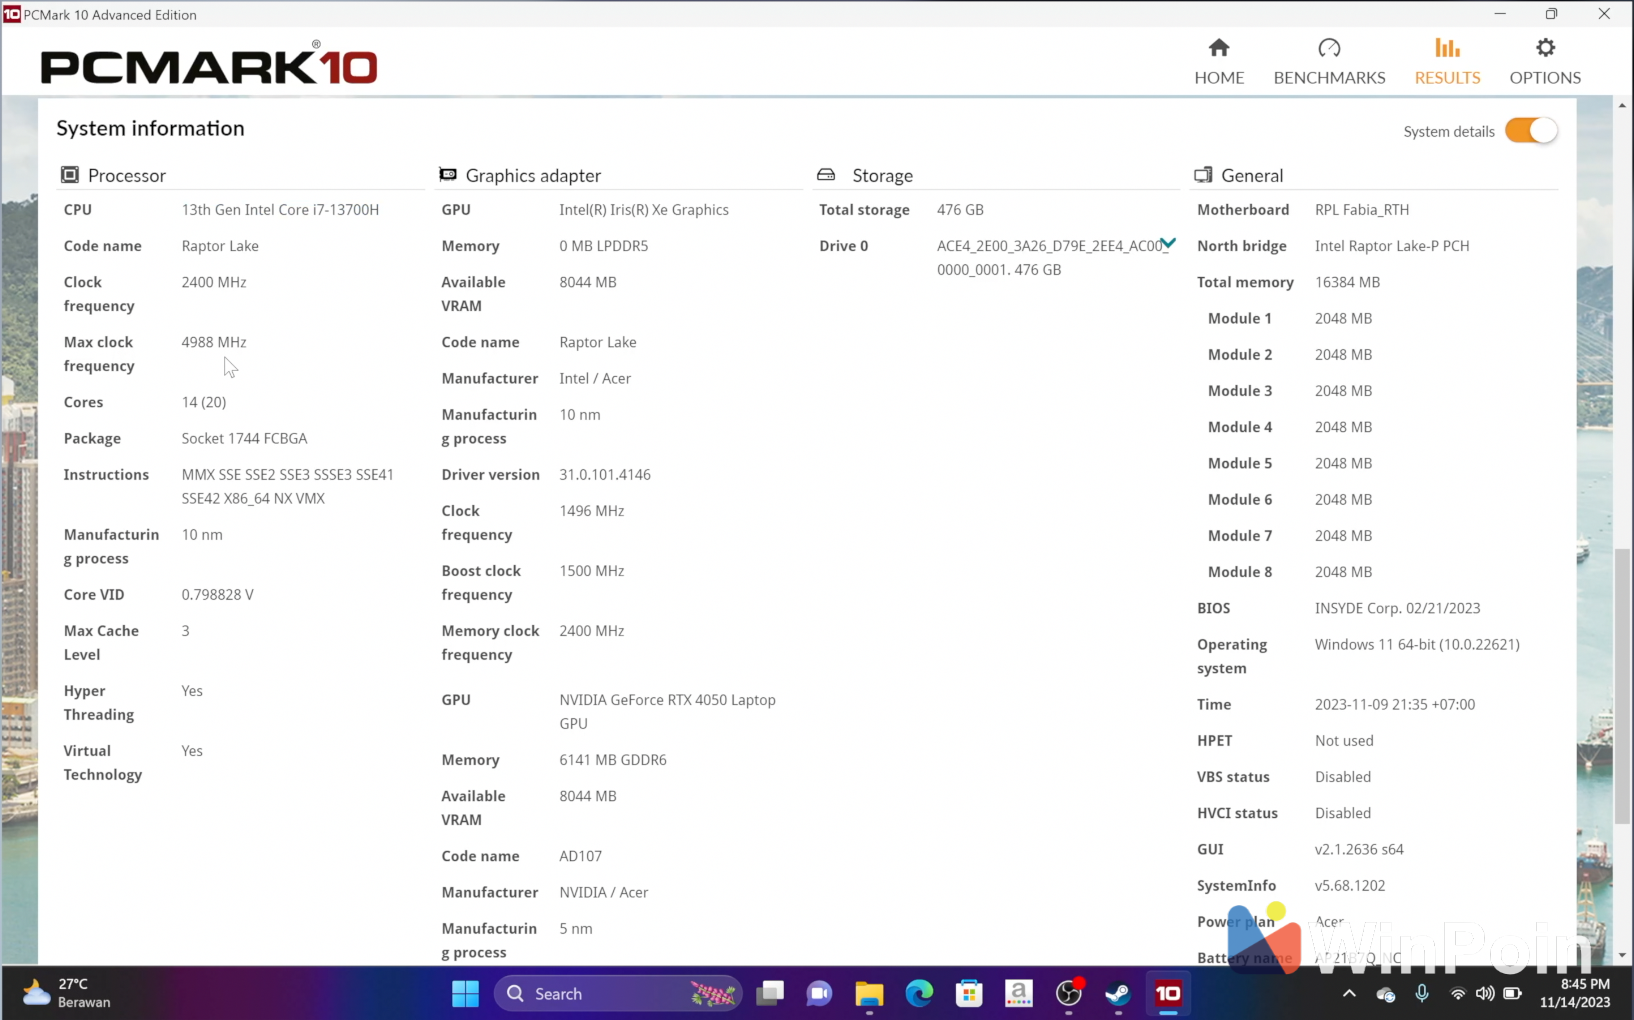Select the driver version 31.0.101.4146
1634x1020 pixels.
[x=605, y=474]
